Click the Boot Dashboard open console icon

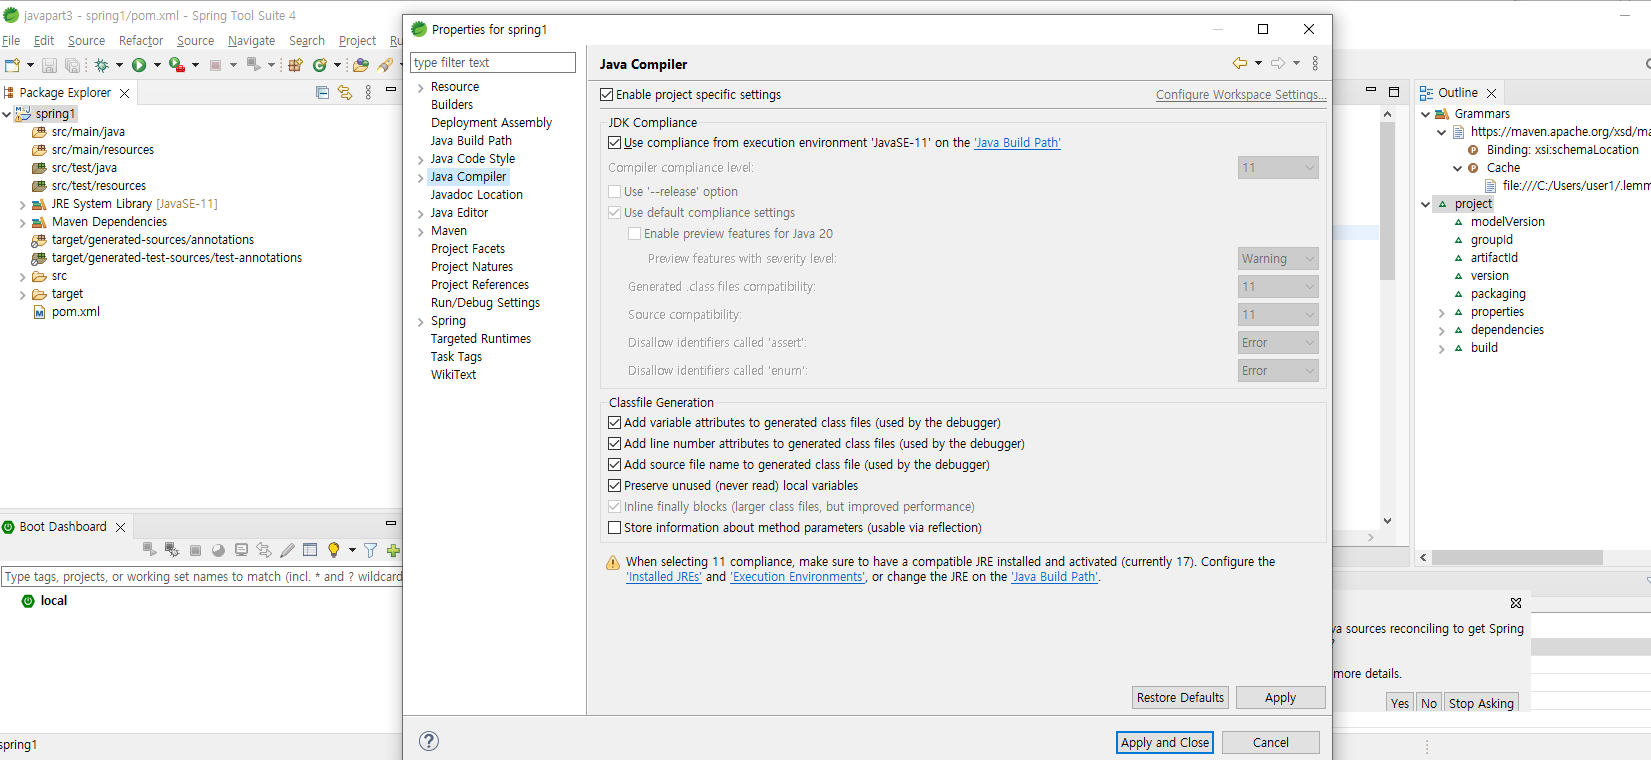pos(241,550)
